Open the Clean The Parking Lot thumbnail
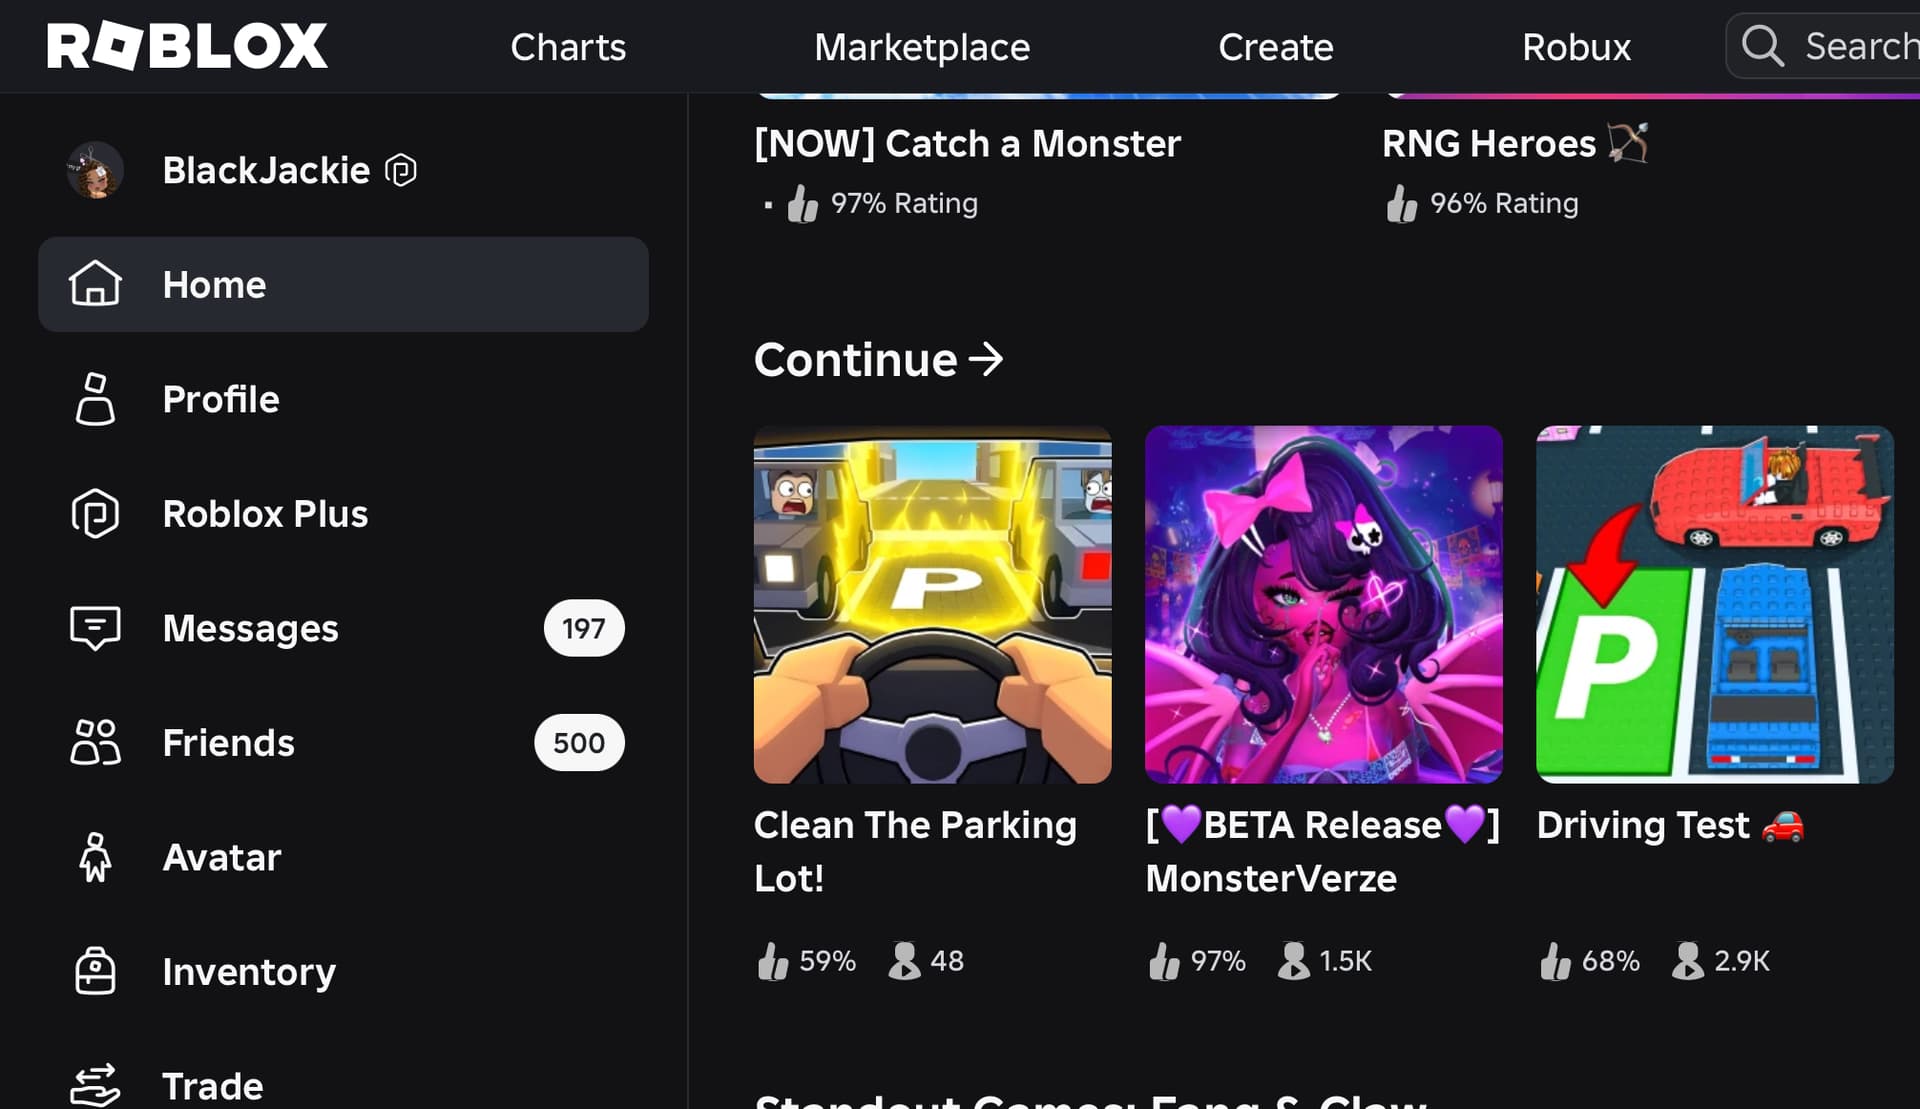The image size is (1920, 1109). 932,604
